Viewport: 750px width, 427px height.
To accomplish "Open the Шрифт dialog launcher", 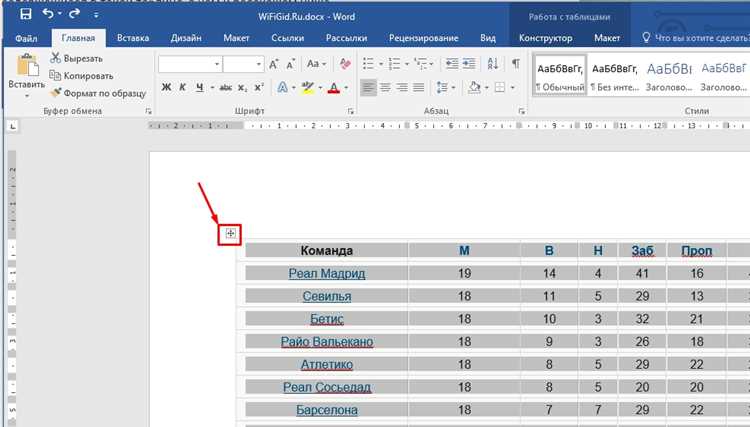I will pyautogui.click(x=351, y=111).
